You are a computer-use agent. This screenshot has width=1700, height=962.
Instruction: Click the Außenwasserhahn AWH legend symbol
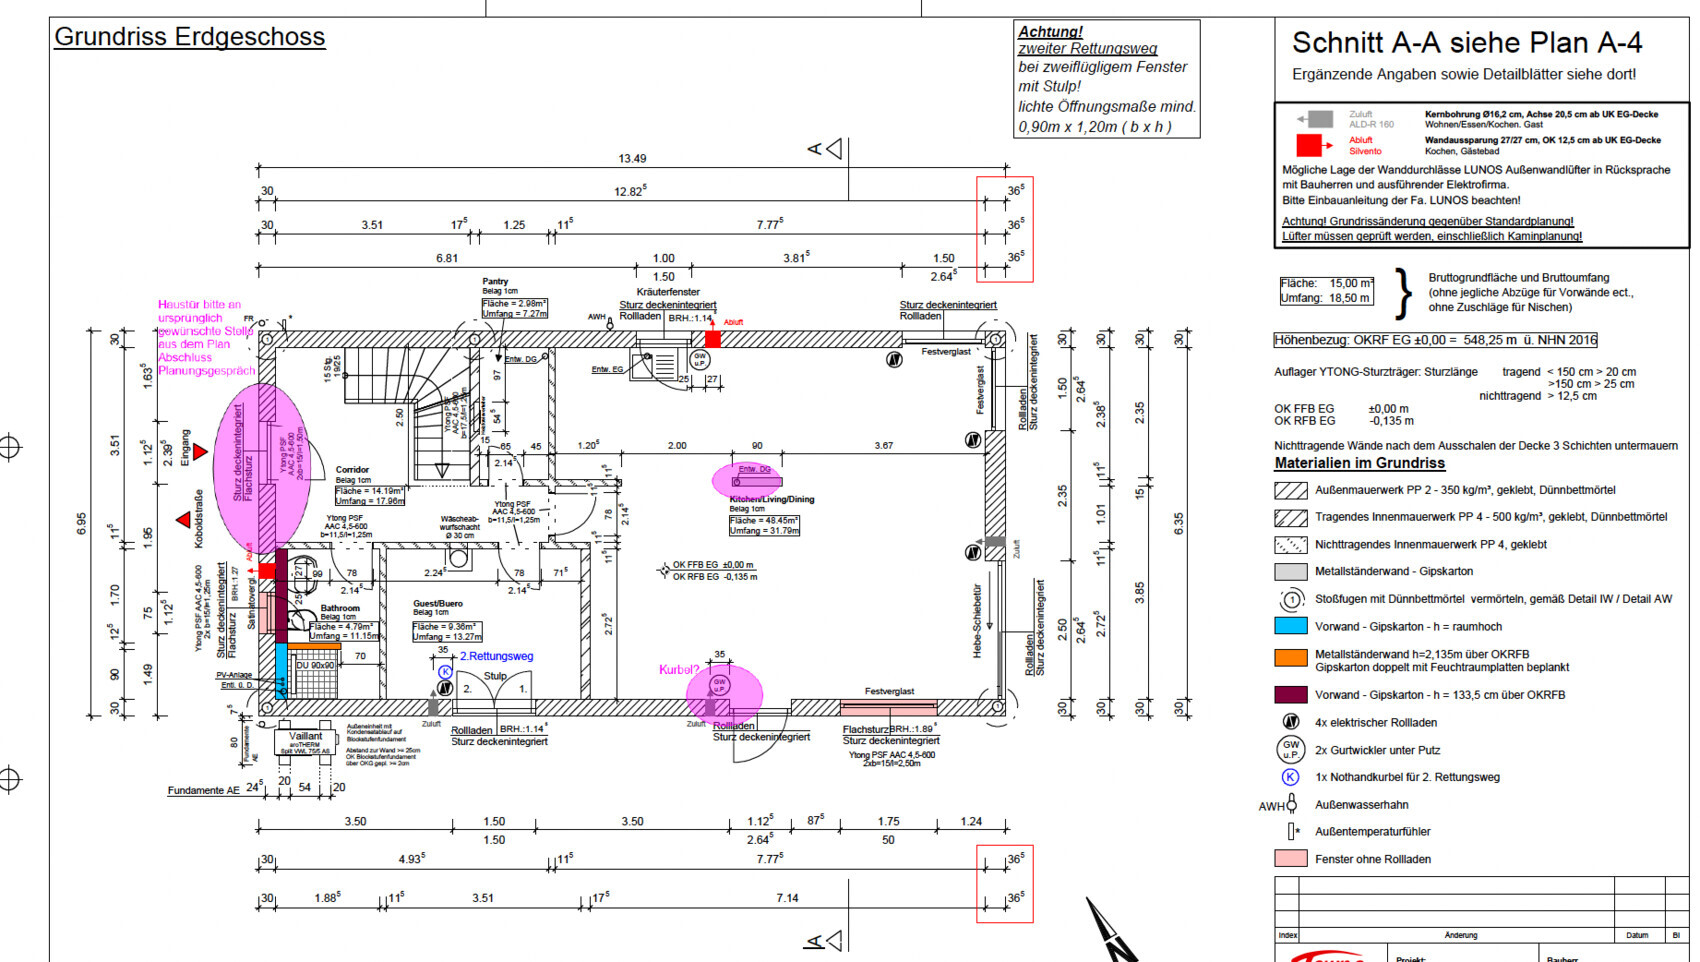pyautogui.click(x=1291, y=804)
